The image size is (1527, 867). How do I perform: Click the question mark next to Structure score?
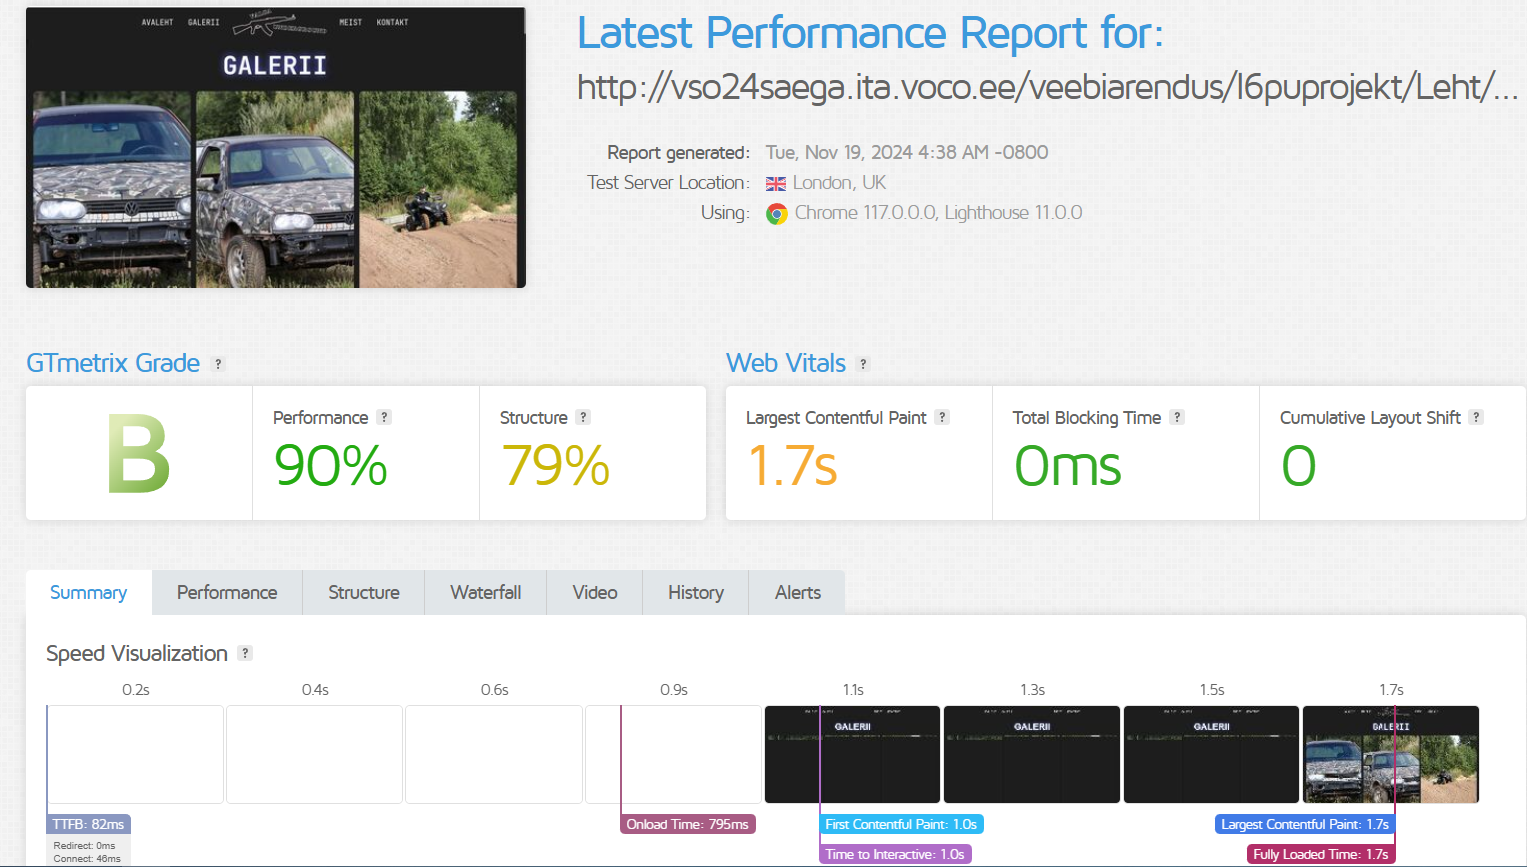coord(583,417)
